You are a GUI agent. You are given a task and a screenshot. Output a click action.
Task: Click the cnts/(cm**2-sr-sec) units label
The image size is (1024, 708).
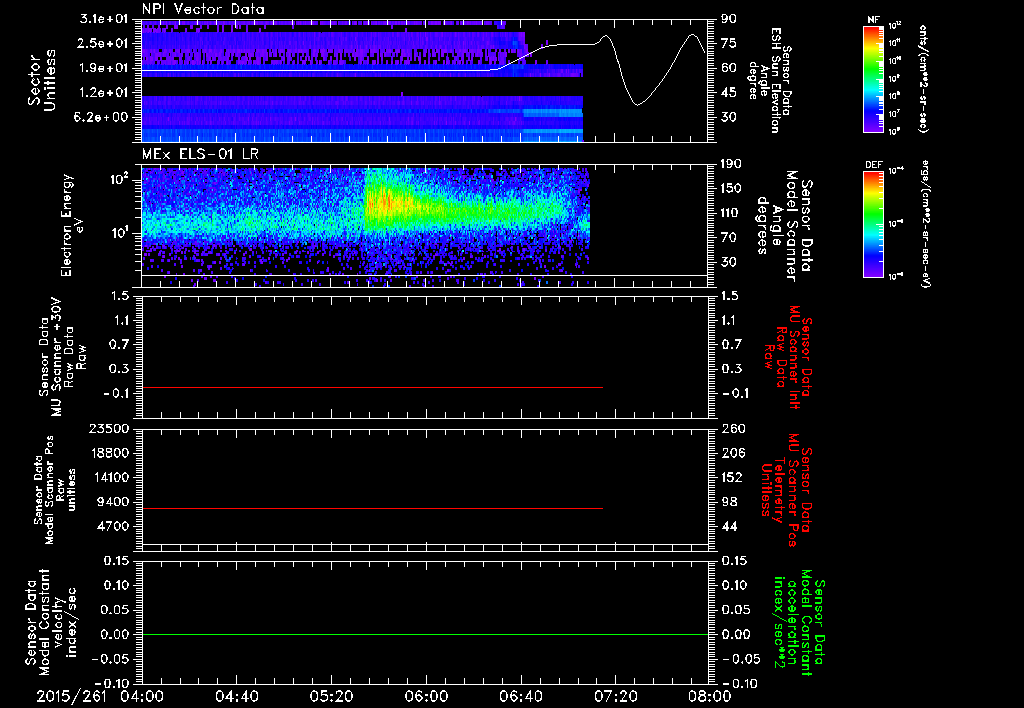point(923,79)
